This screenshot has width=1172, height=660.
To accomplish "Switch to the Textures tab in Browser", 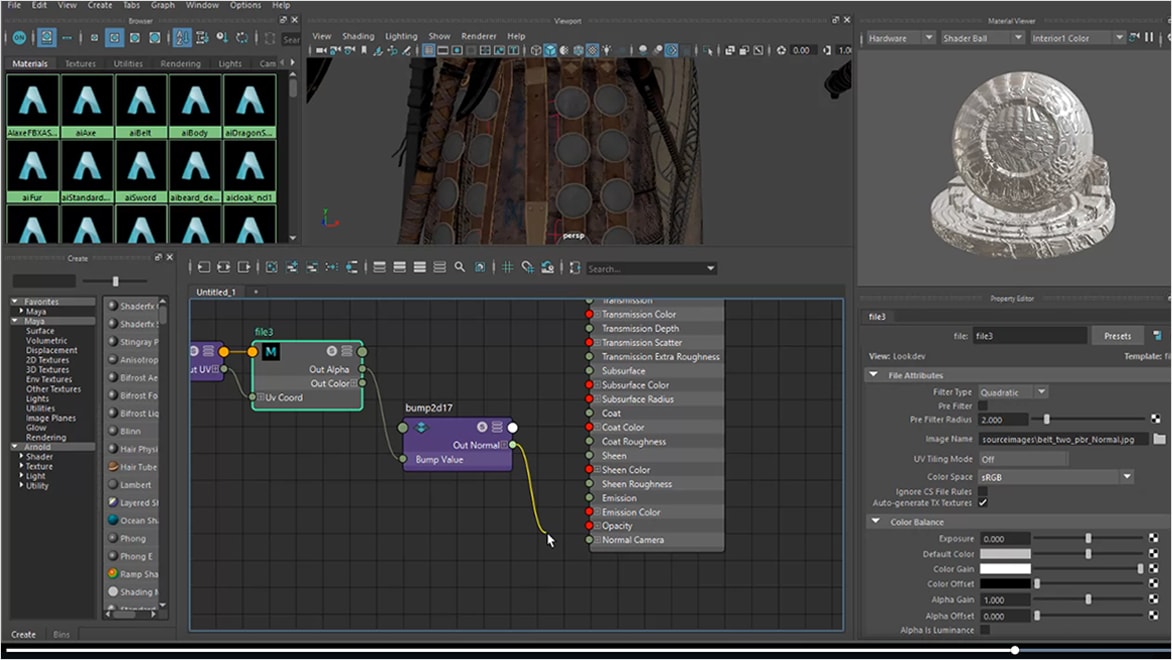I will (x=80, y=64).
